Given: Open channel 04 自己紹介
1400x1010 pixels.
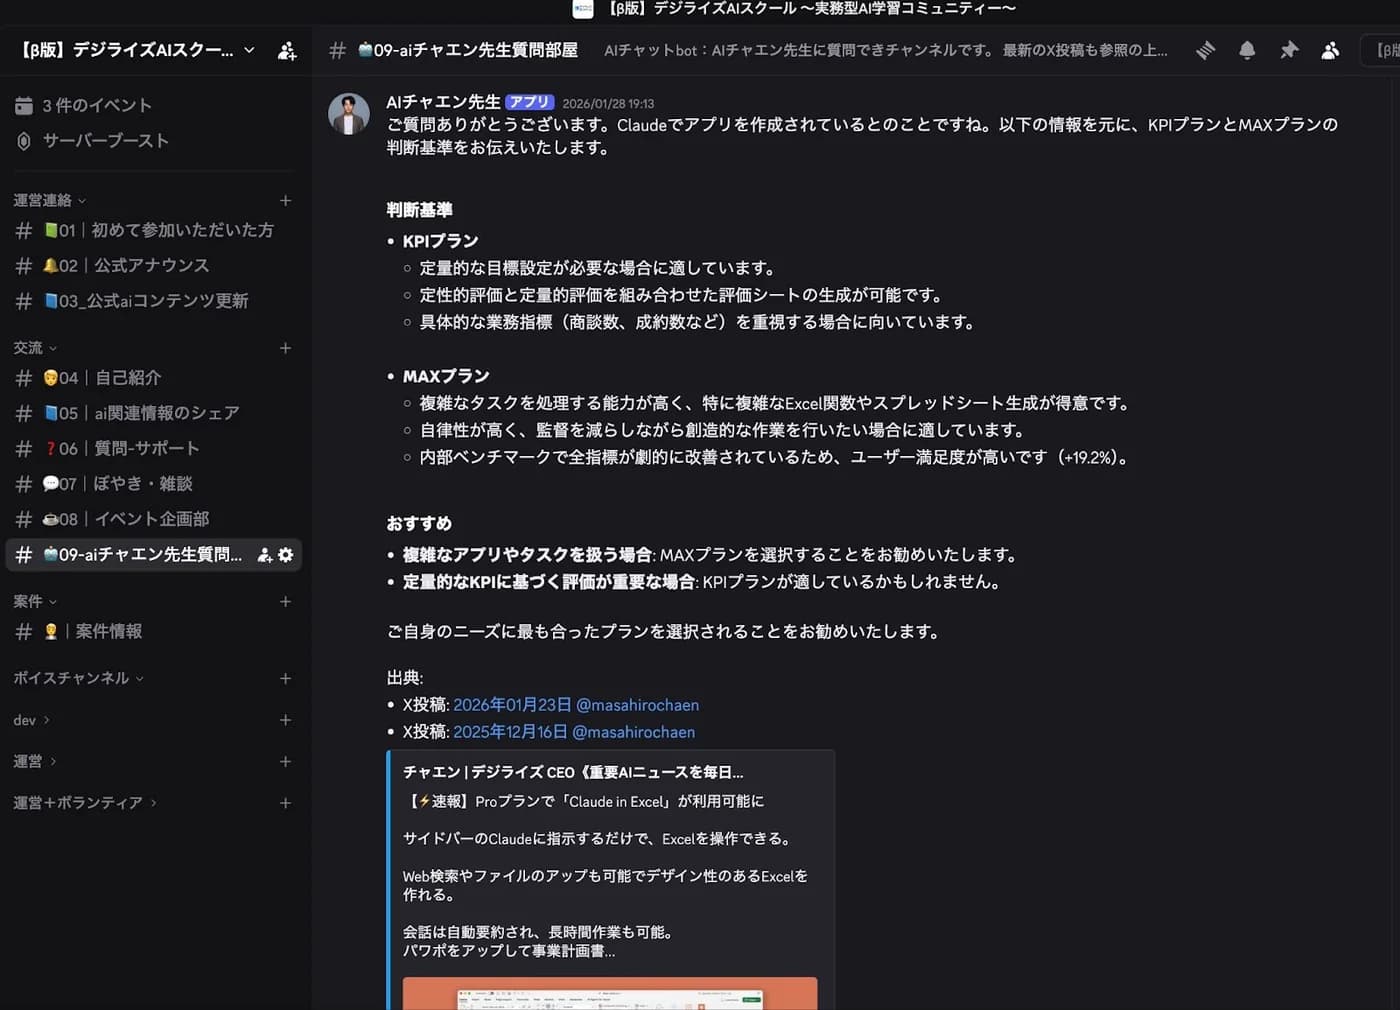Looking at the screenshot, I should 154,378.
